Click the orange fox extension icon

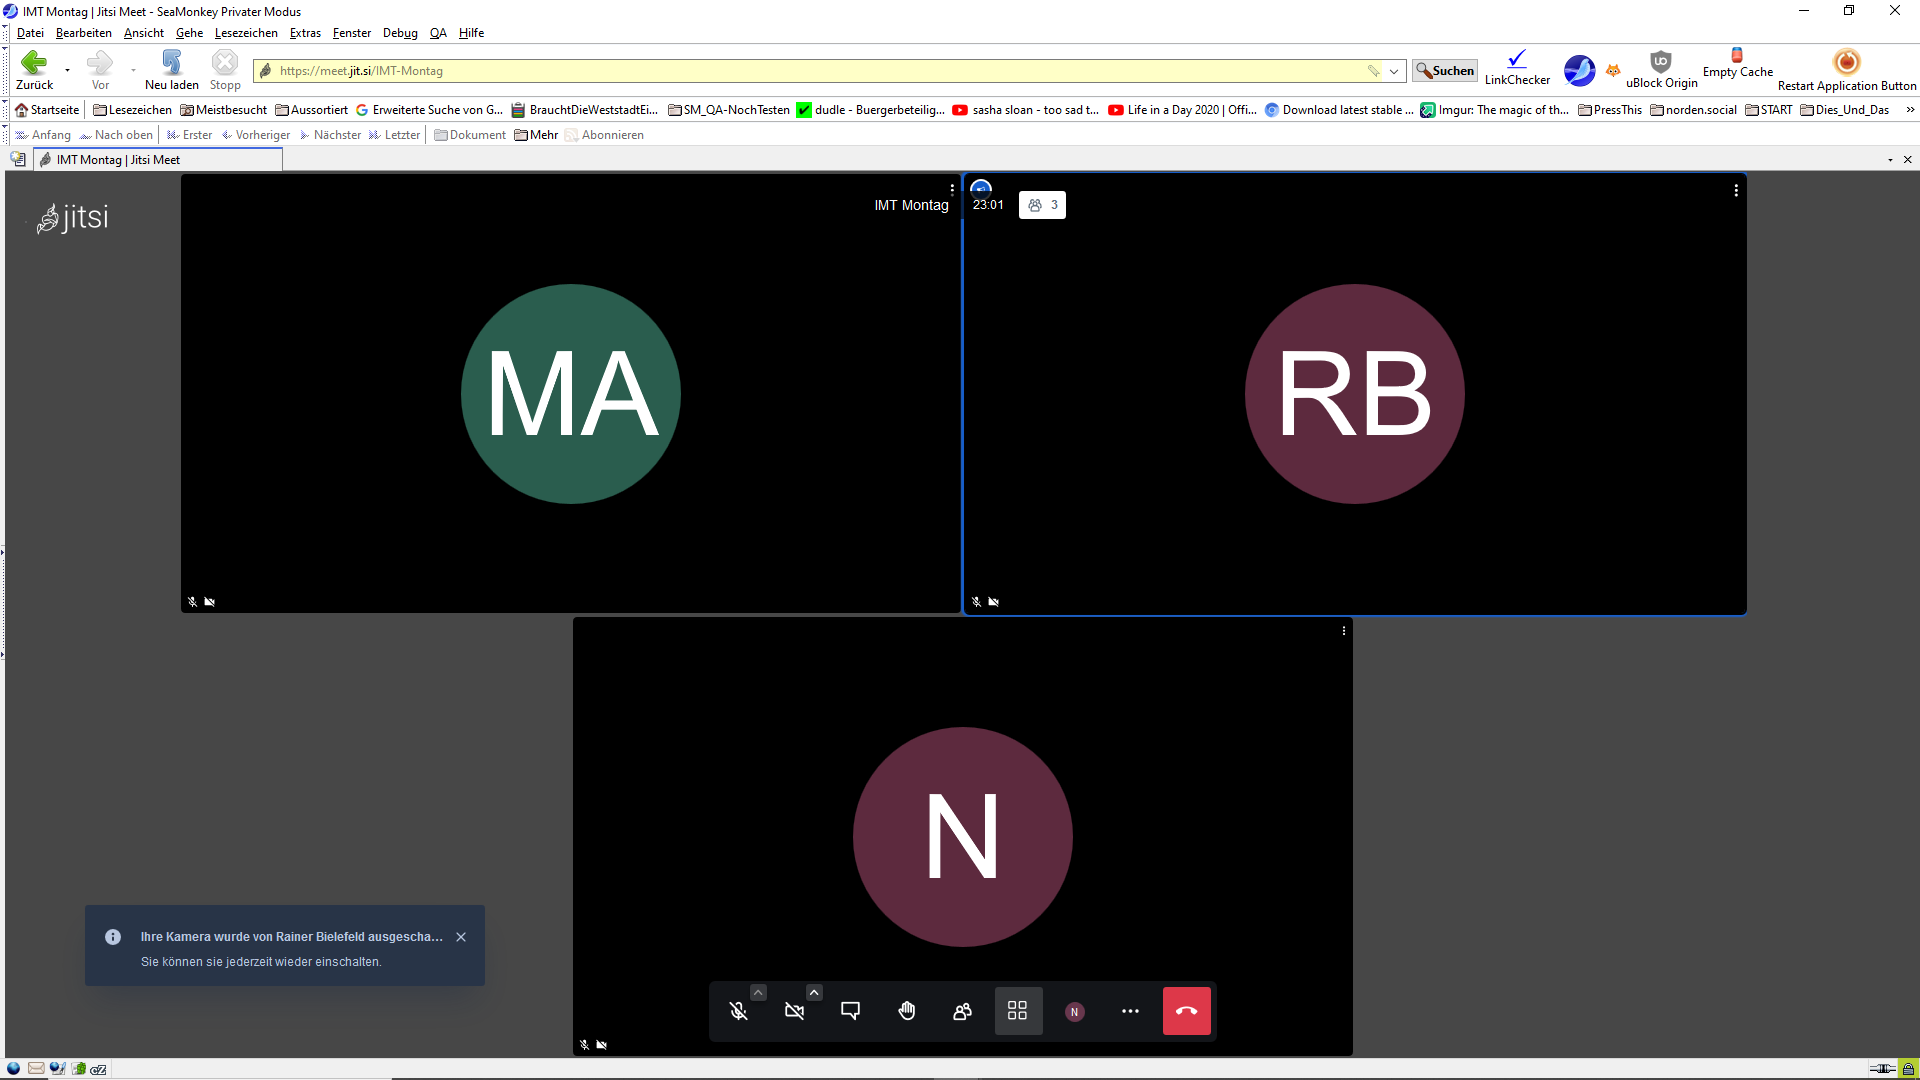point(1613,70)
